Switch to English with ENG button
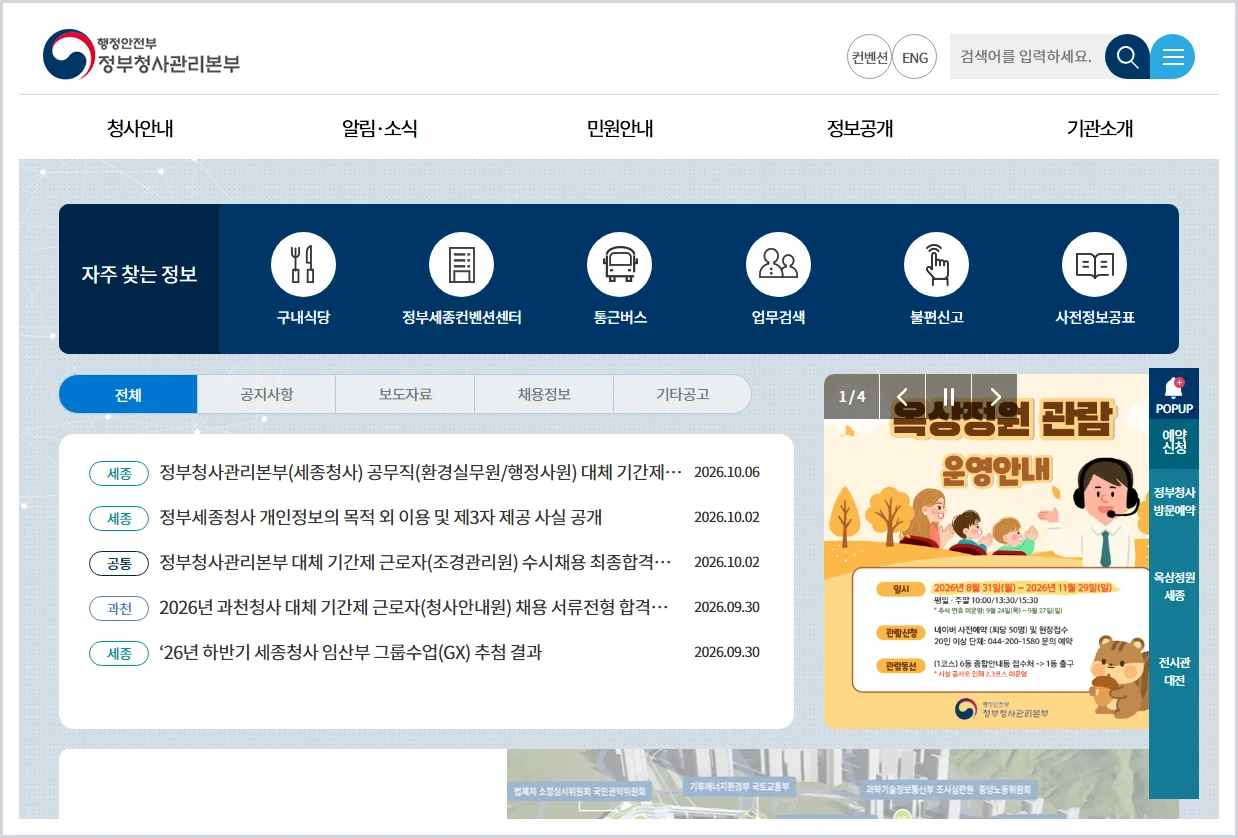Image resolution: width=1238 pixels, height=838 pixels. [915, 57]
